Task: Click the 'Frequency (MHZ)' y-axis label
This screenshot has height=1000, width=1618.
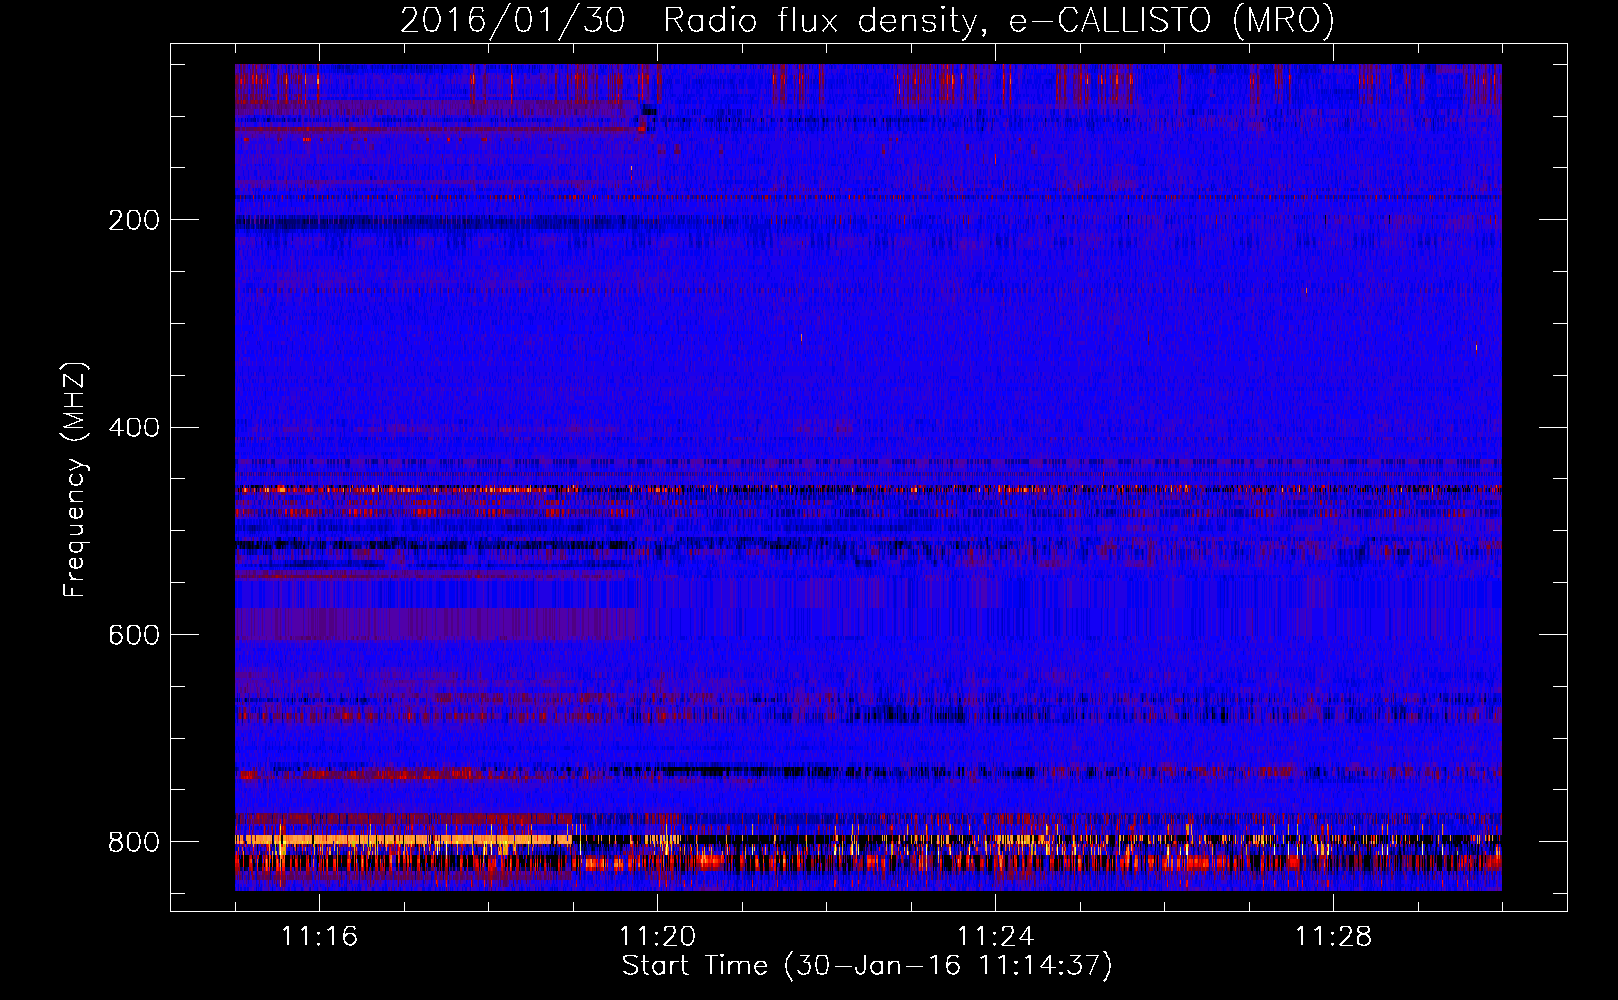Action: click(74, 479)
